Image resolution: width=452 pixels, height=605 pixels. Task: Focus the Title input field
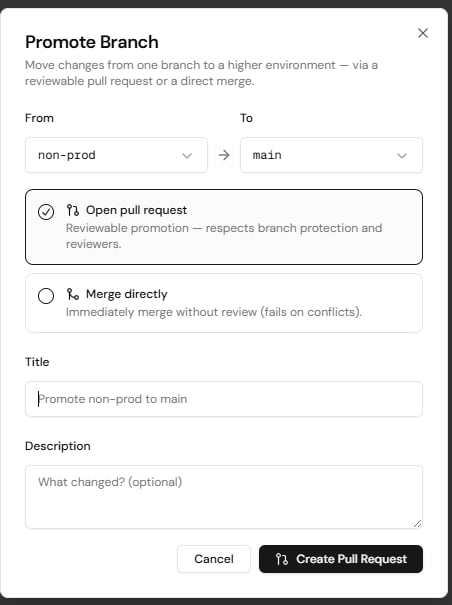(x=224, y=399)
